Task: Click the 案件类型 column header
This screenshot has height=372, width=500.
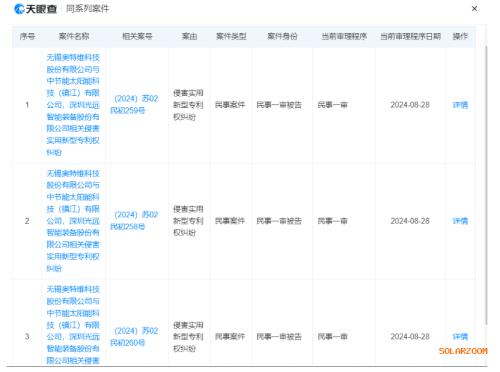Action: pos(231,36)
